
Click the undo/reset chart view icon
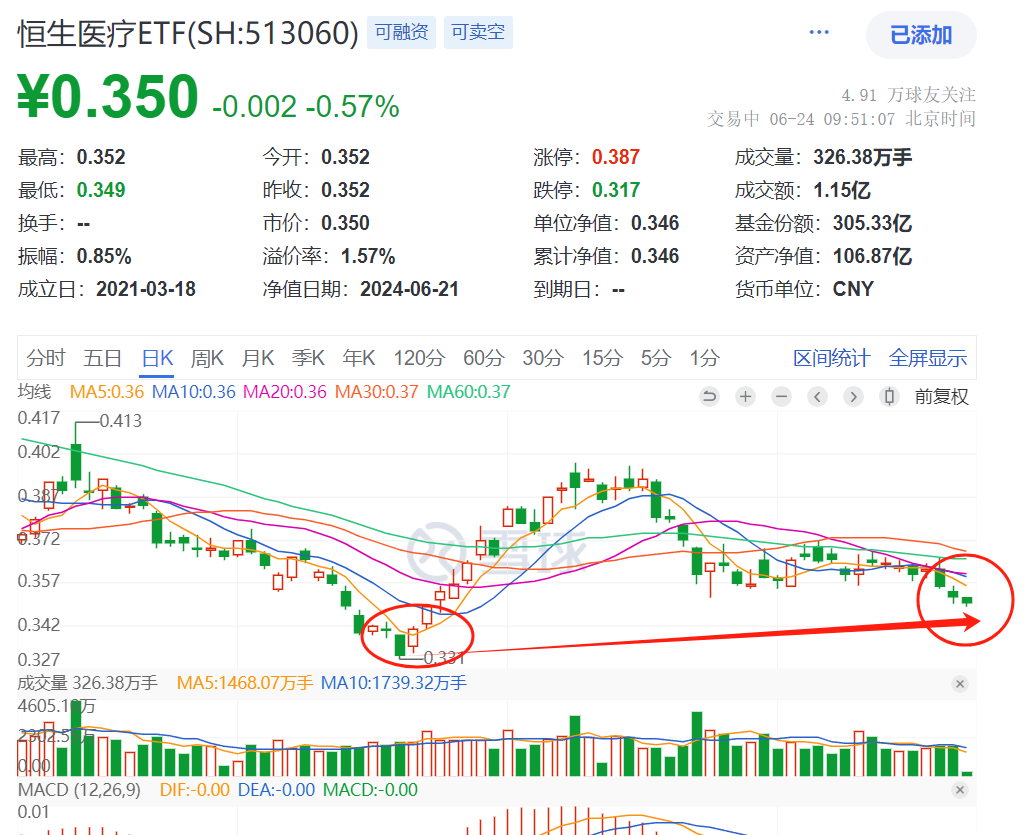709,397
